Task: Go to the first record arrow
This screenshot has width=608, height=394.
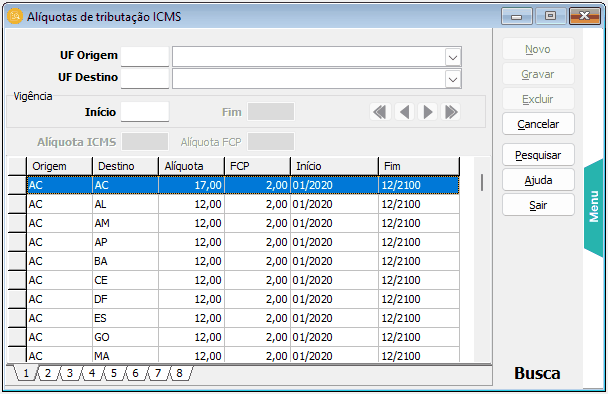Action: click(380, 112)
